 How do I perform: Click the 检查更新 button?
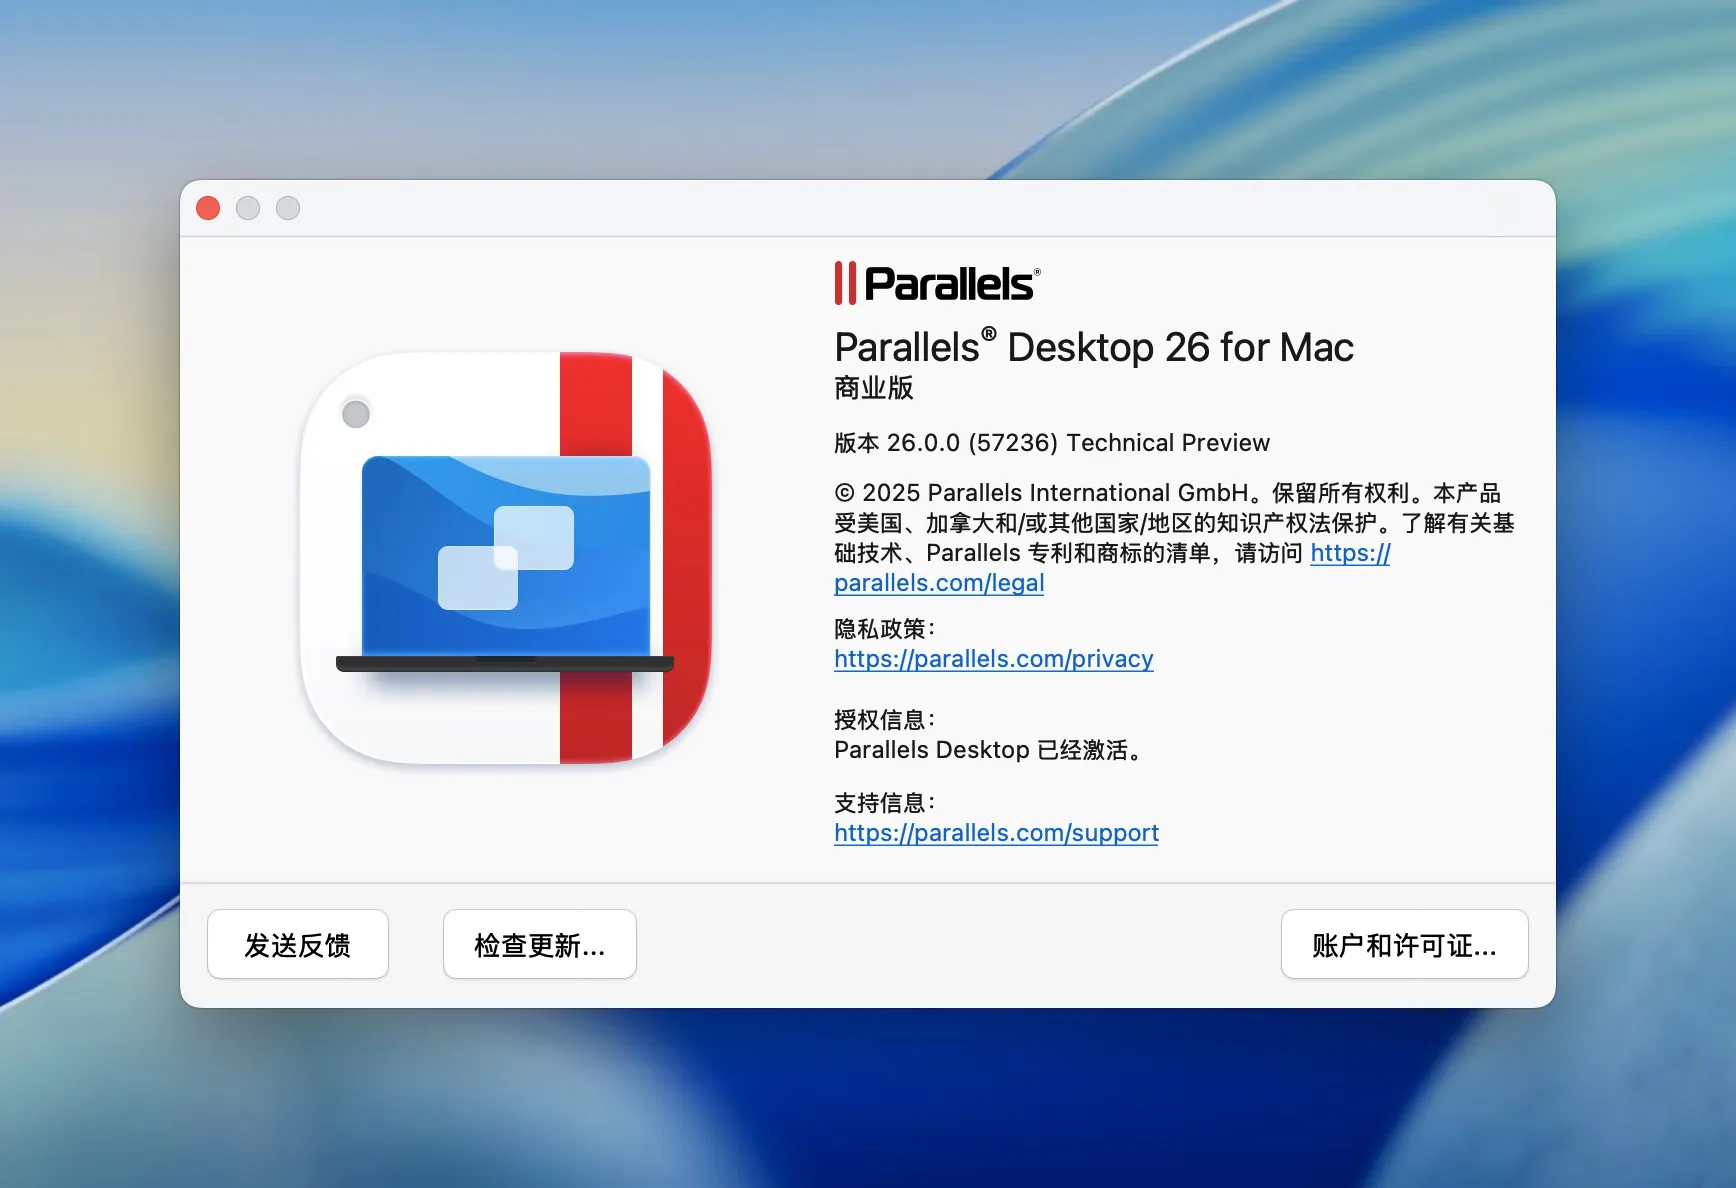point(539,944)
